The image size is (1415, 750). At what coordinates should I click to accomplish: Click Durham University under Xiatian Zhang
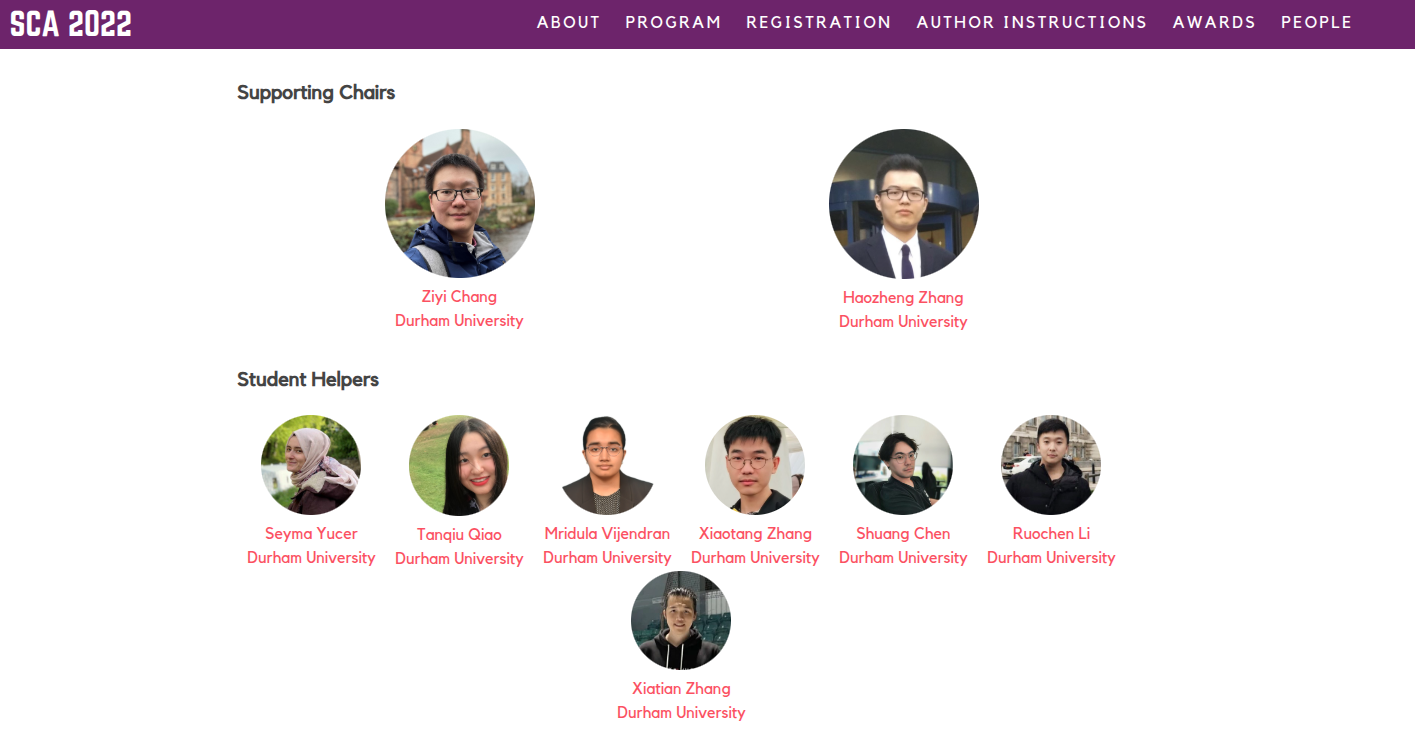pos(681,713)
